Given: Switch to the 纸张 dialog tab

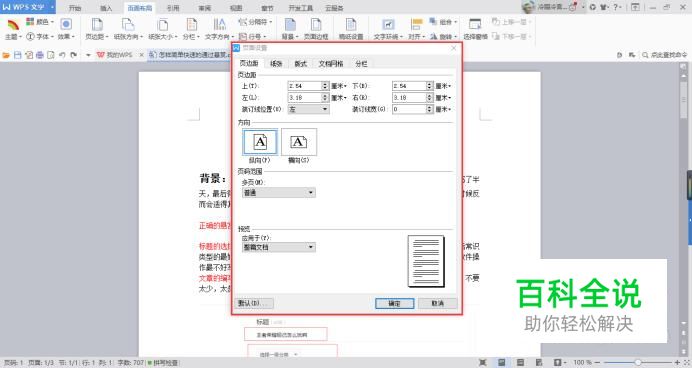Looking at the screenshot, I should coord(276,64).
